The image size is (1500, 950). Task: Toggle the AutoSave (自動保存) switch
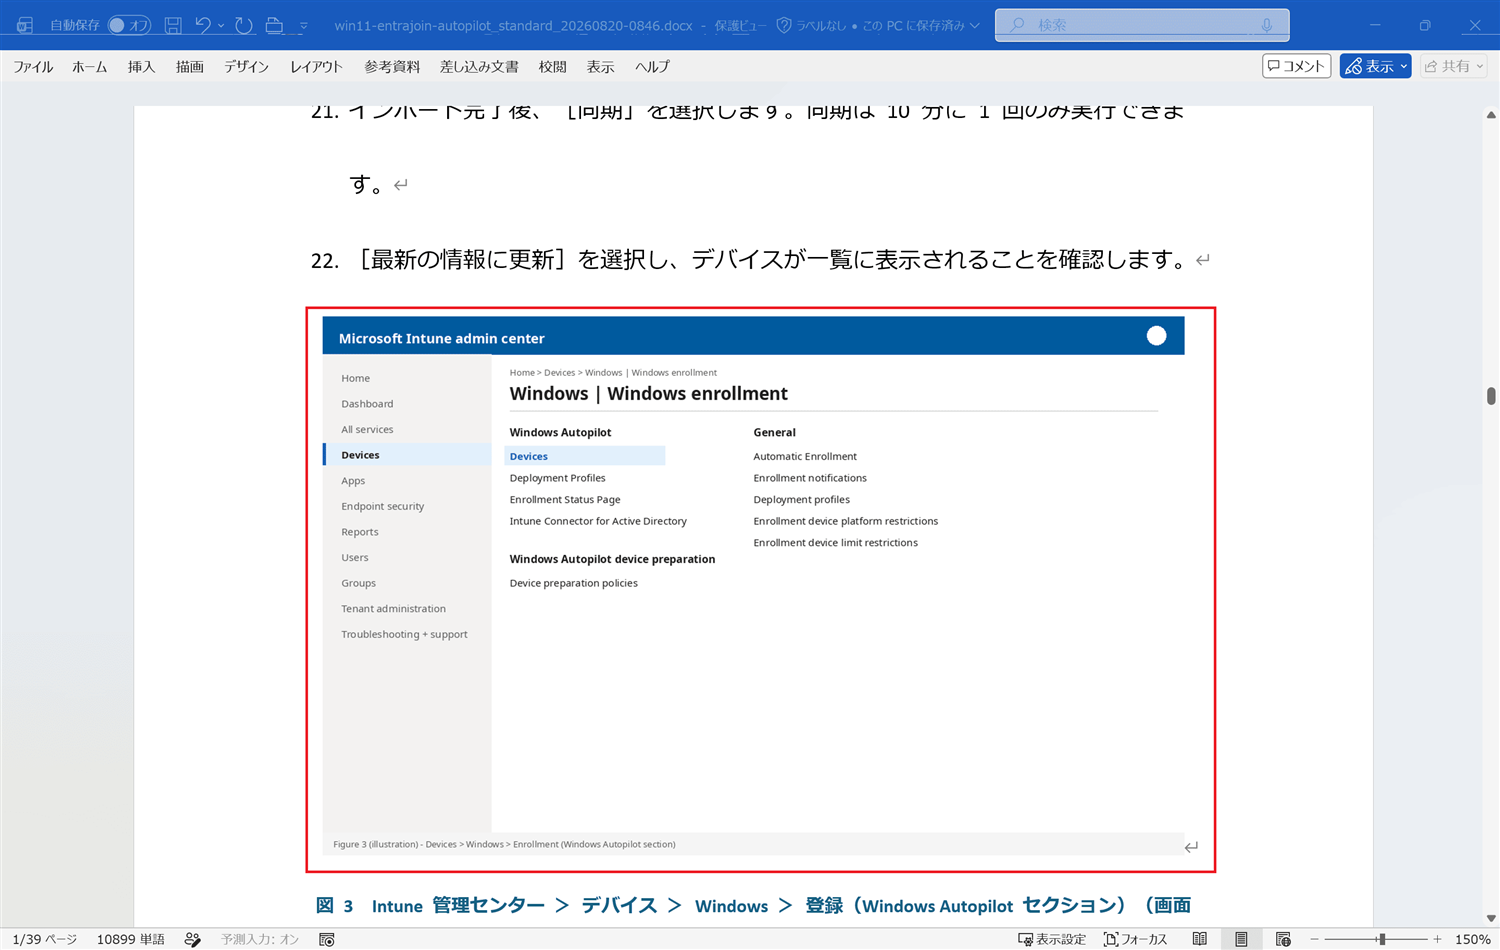click(x=129, y=25)
